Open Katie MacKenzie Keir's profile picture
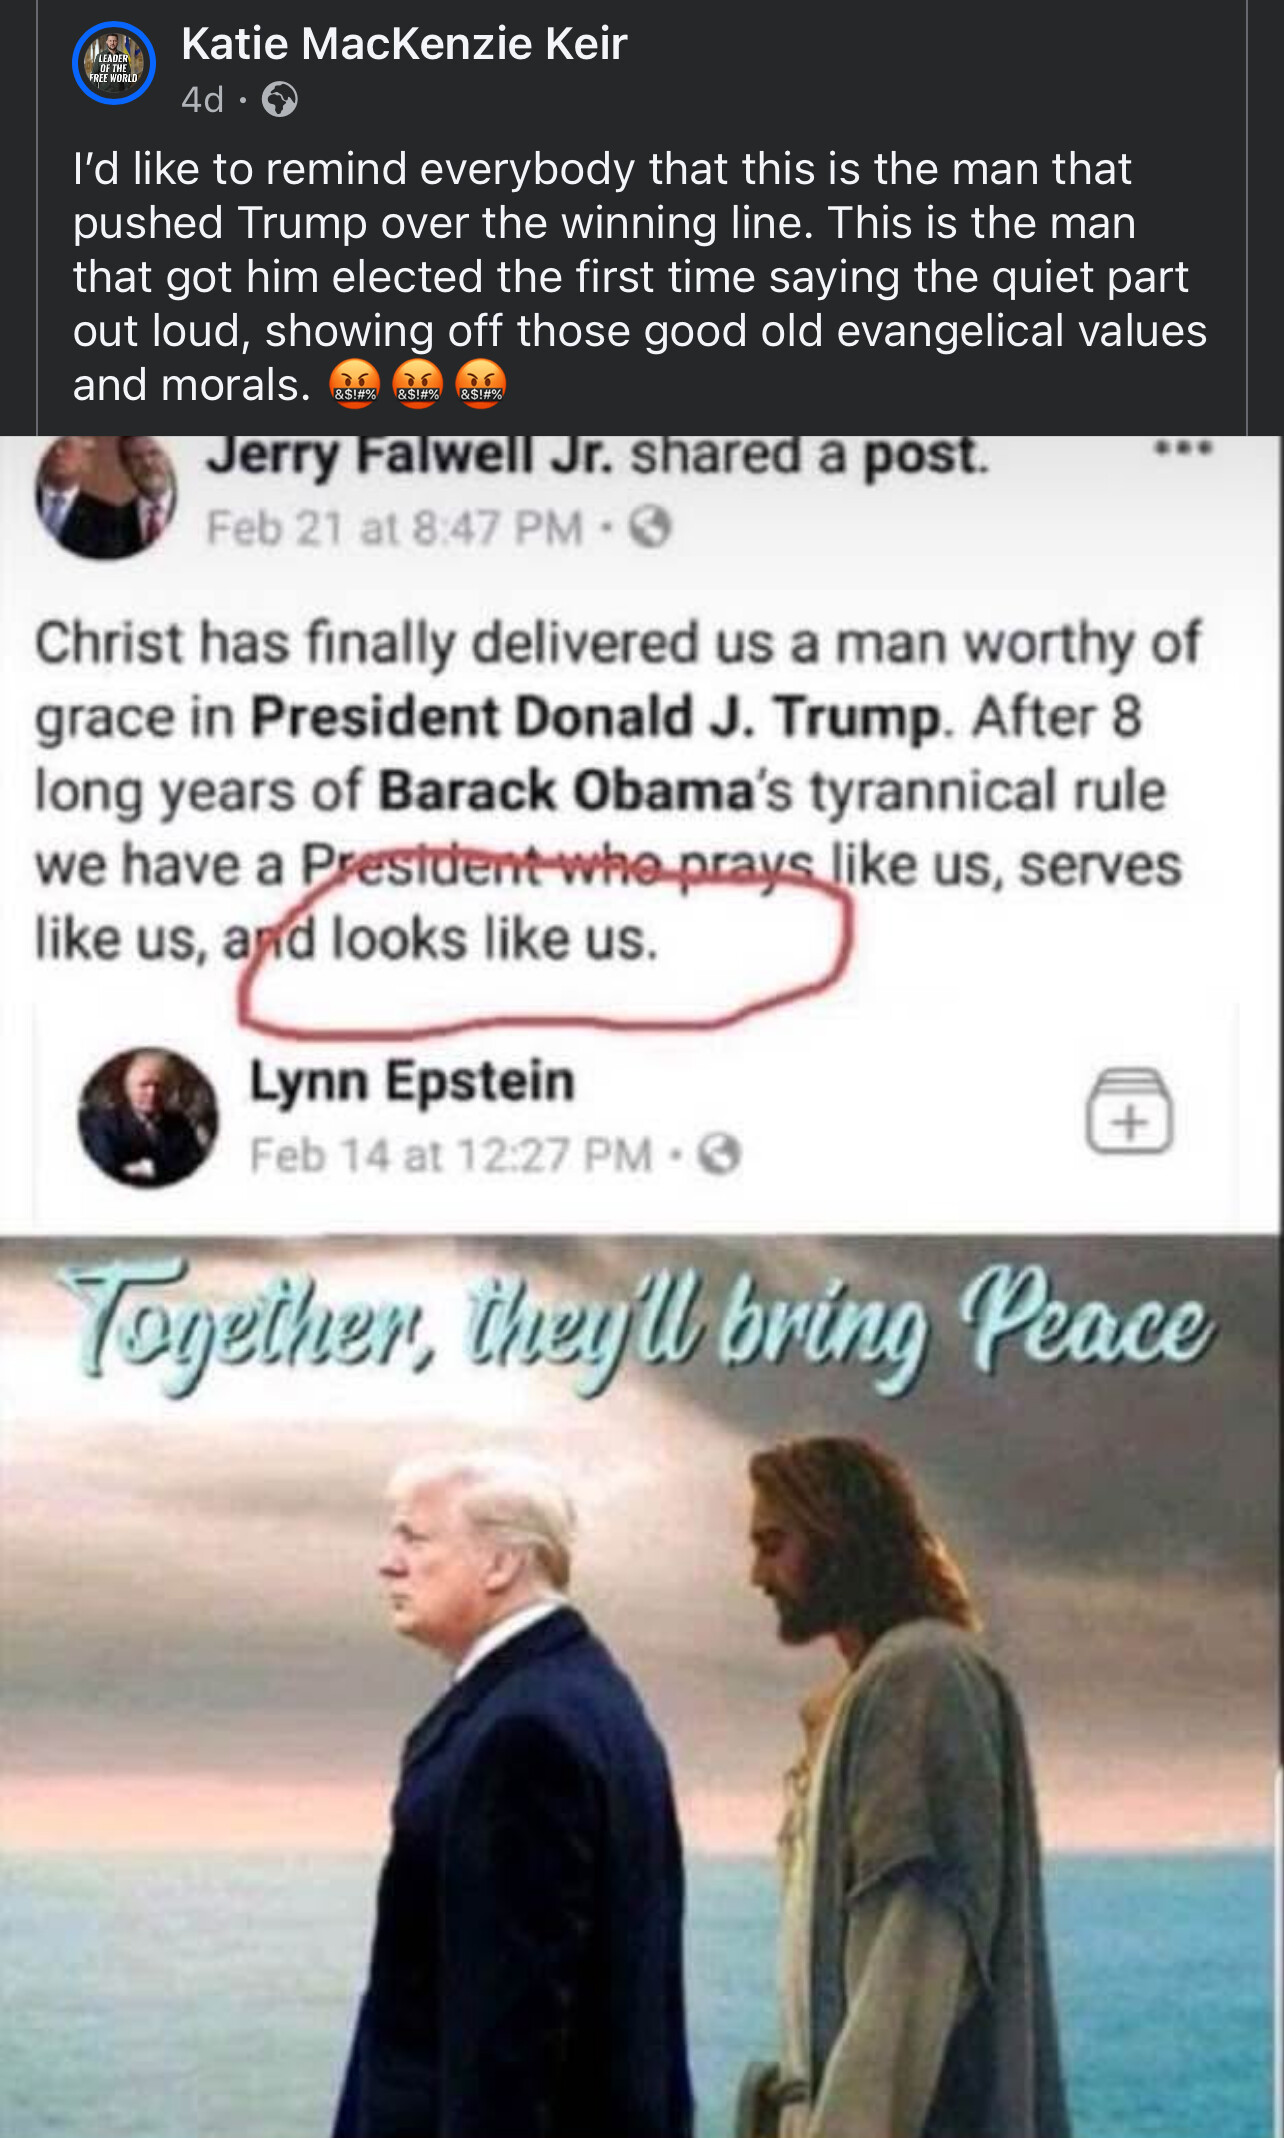The height and width of the screenshot is (2138, 1284). (x=114, y=62)
